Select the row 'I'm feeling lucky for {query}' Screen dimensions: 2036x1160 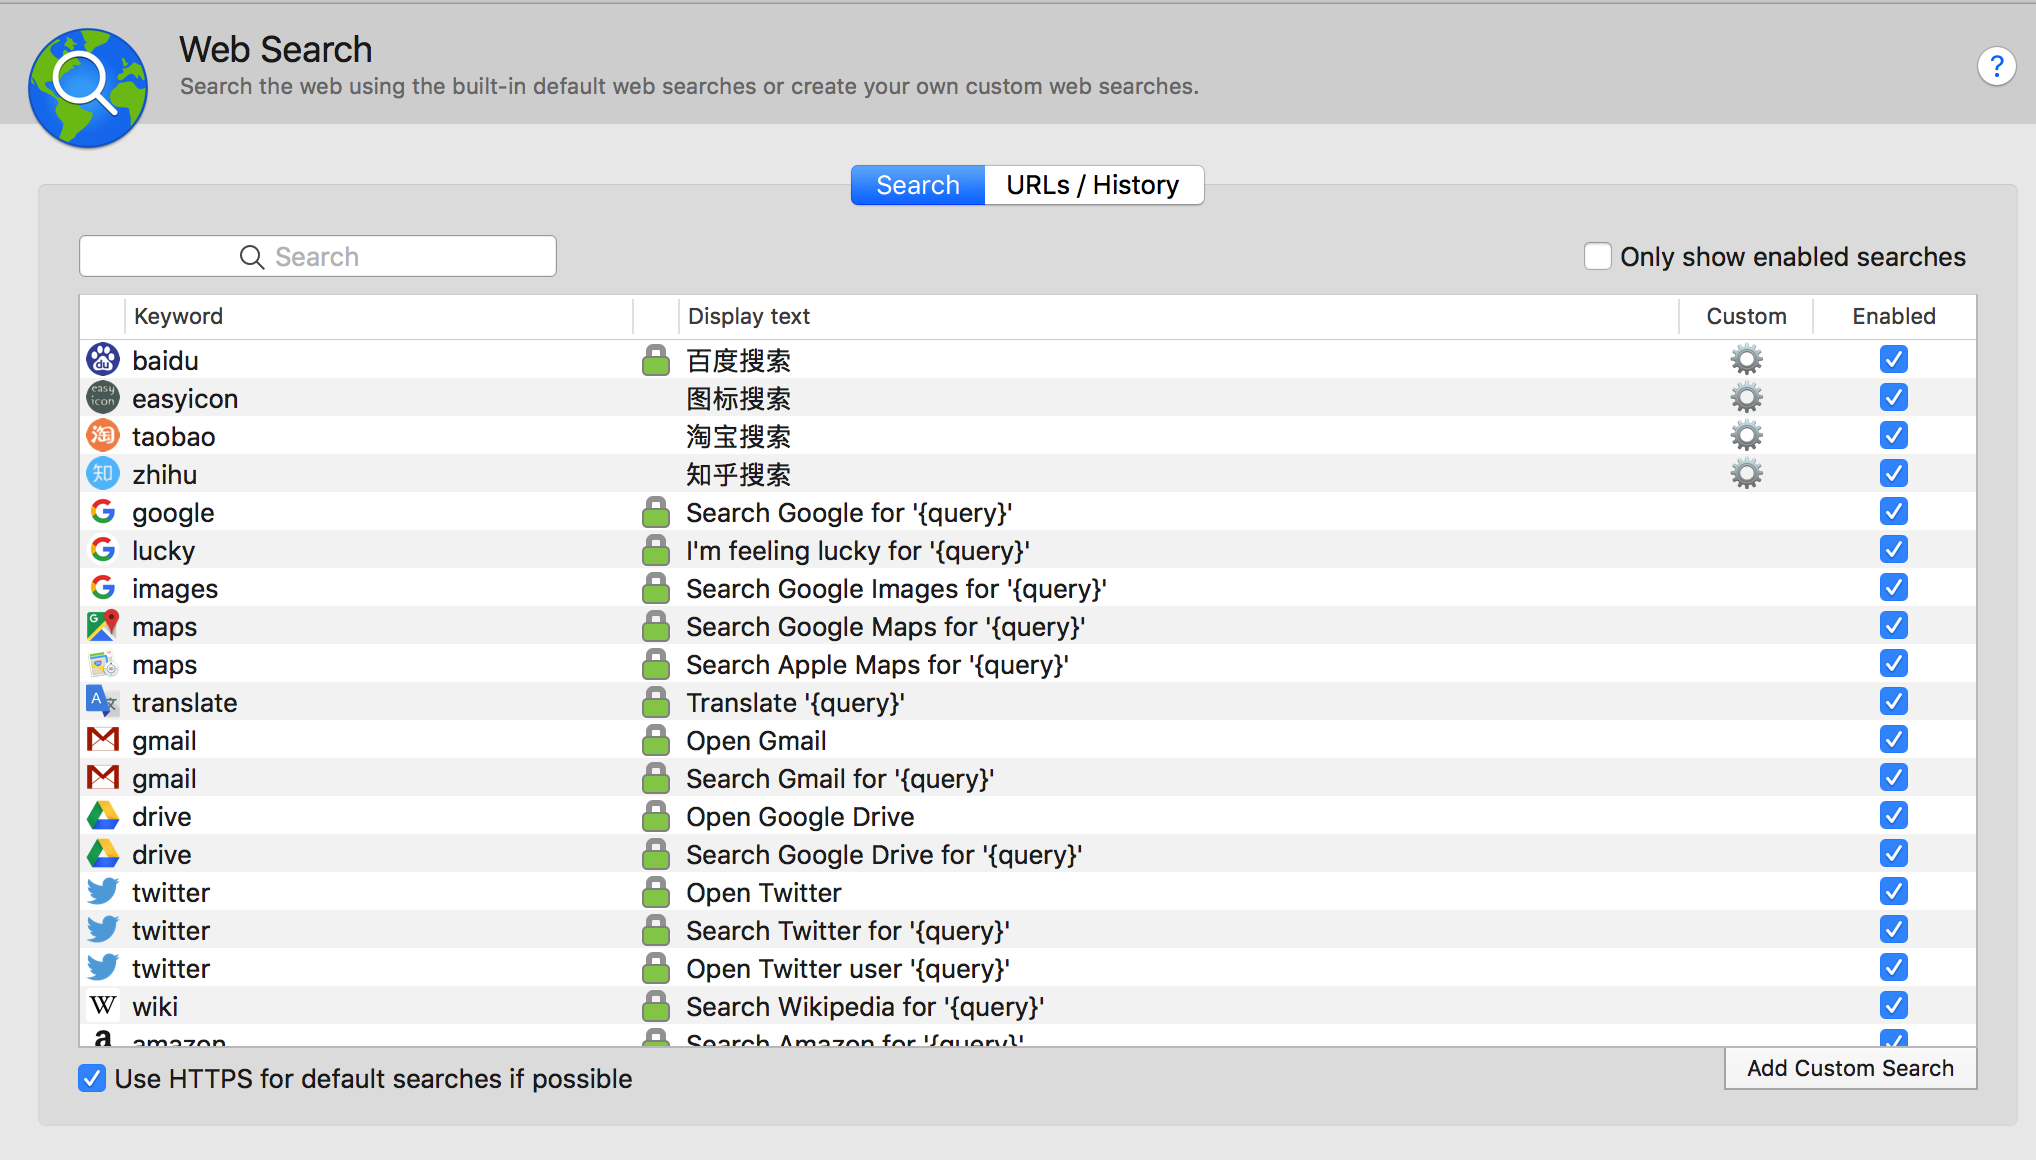(x=1027, y=550)
